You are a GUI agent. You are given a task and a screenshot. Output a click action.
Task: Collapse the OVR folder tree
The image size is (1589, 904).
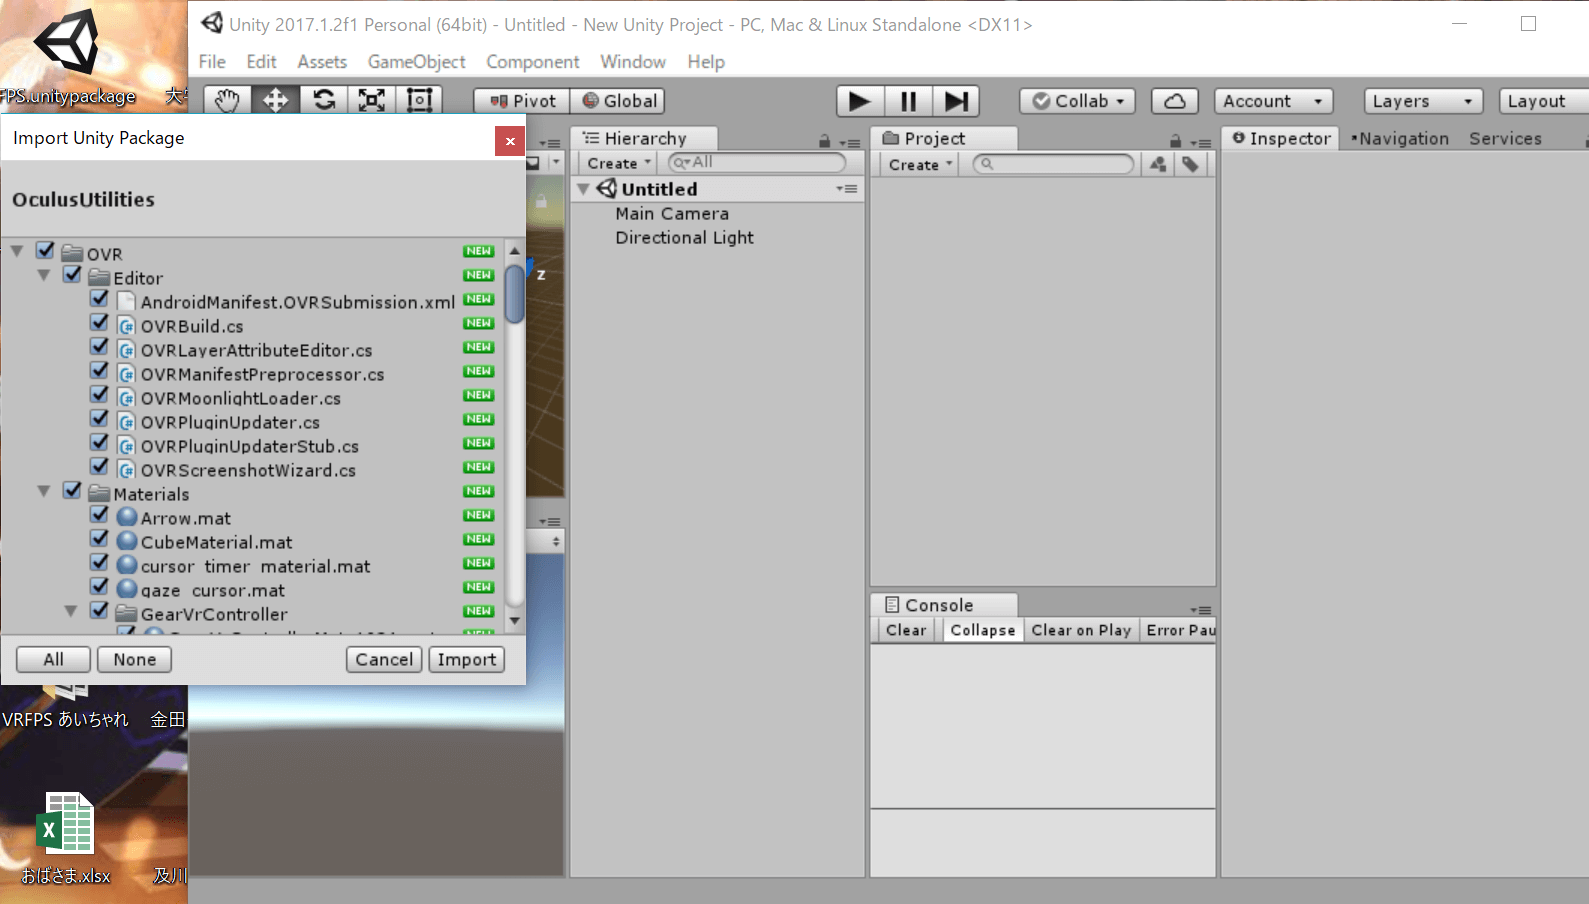pos(17,251)
